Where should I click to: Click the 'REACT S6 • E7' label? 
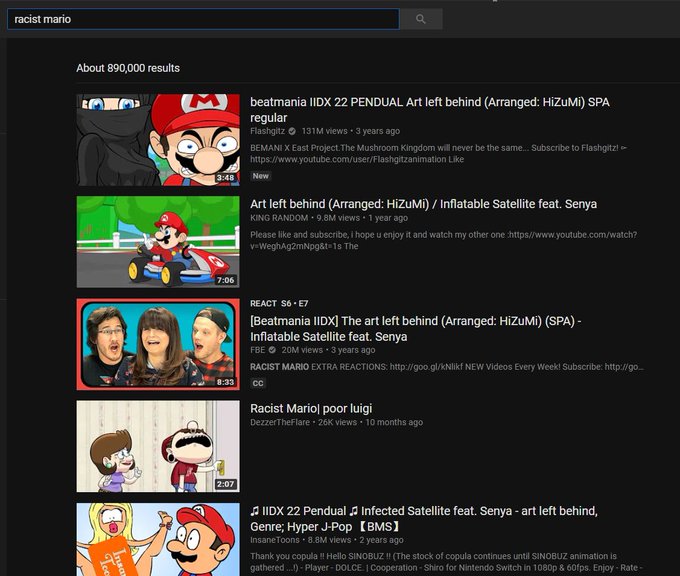pyautogui.click(x=279, y=304)
